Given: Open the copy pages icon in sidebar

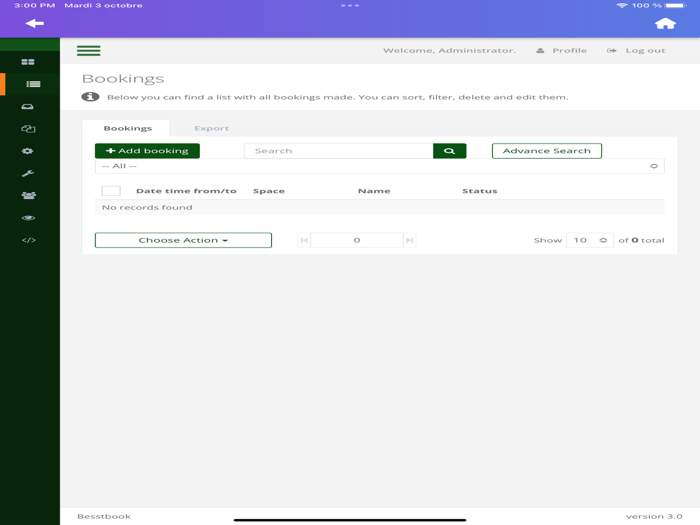Looking at the screenshot, I should pos(28,129).
